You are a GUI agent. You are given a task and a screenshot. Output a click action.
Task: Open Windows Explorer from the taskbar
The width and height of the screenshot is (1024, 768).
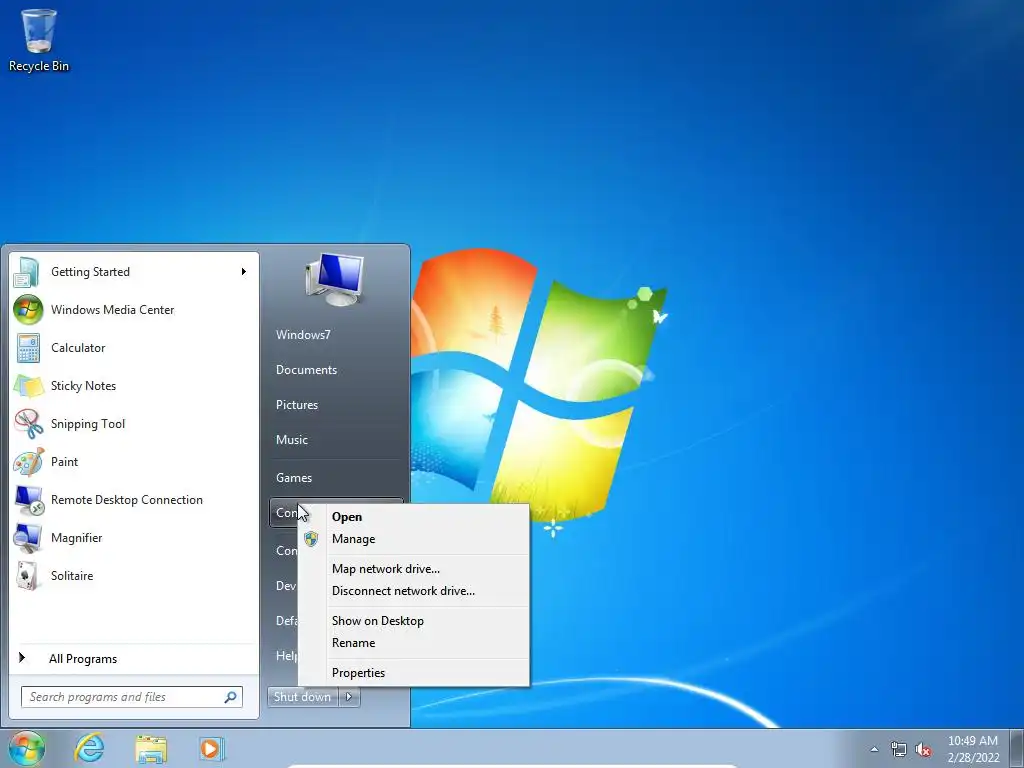[151, 748]
